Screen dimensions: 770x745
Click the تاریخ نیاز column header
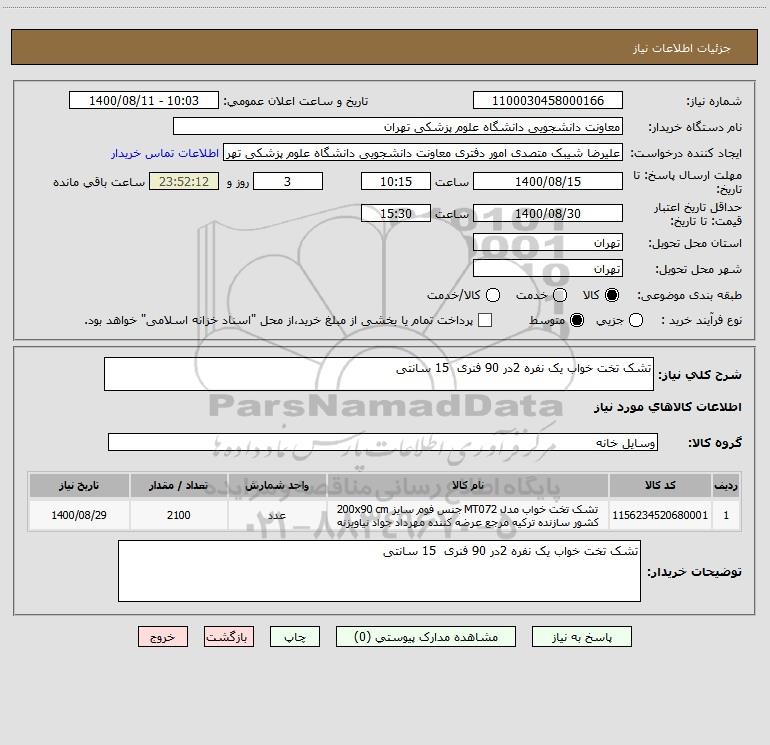pos(79,485)
